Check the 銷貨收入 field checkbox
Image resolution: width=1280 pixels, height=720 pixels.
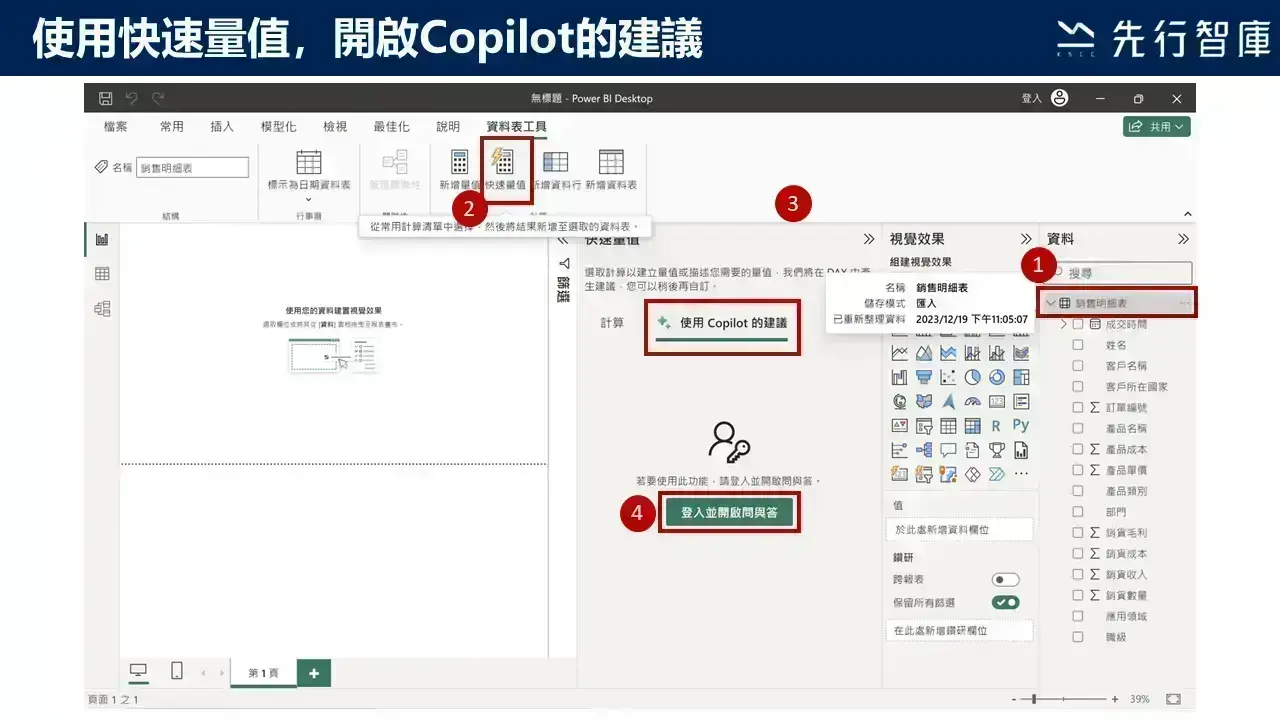(1078, 574)
